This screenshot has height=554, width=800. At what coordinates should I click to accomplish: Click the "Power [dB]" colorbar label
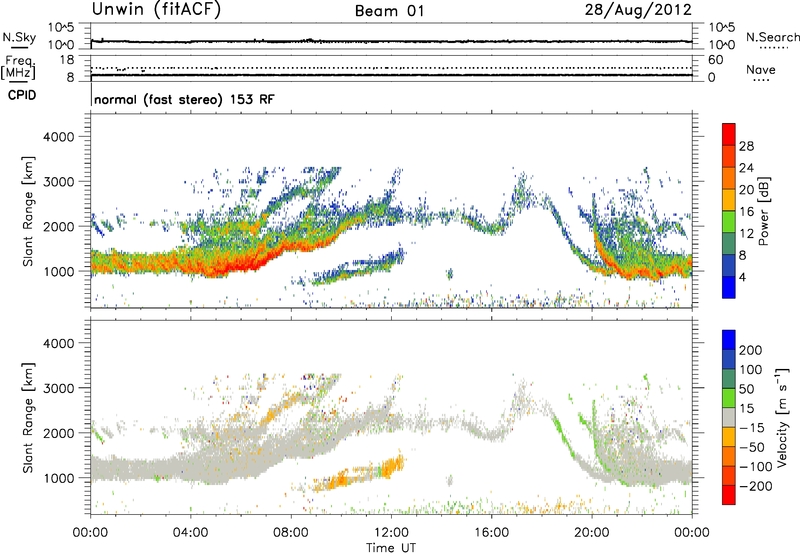click(764, 211)
